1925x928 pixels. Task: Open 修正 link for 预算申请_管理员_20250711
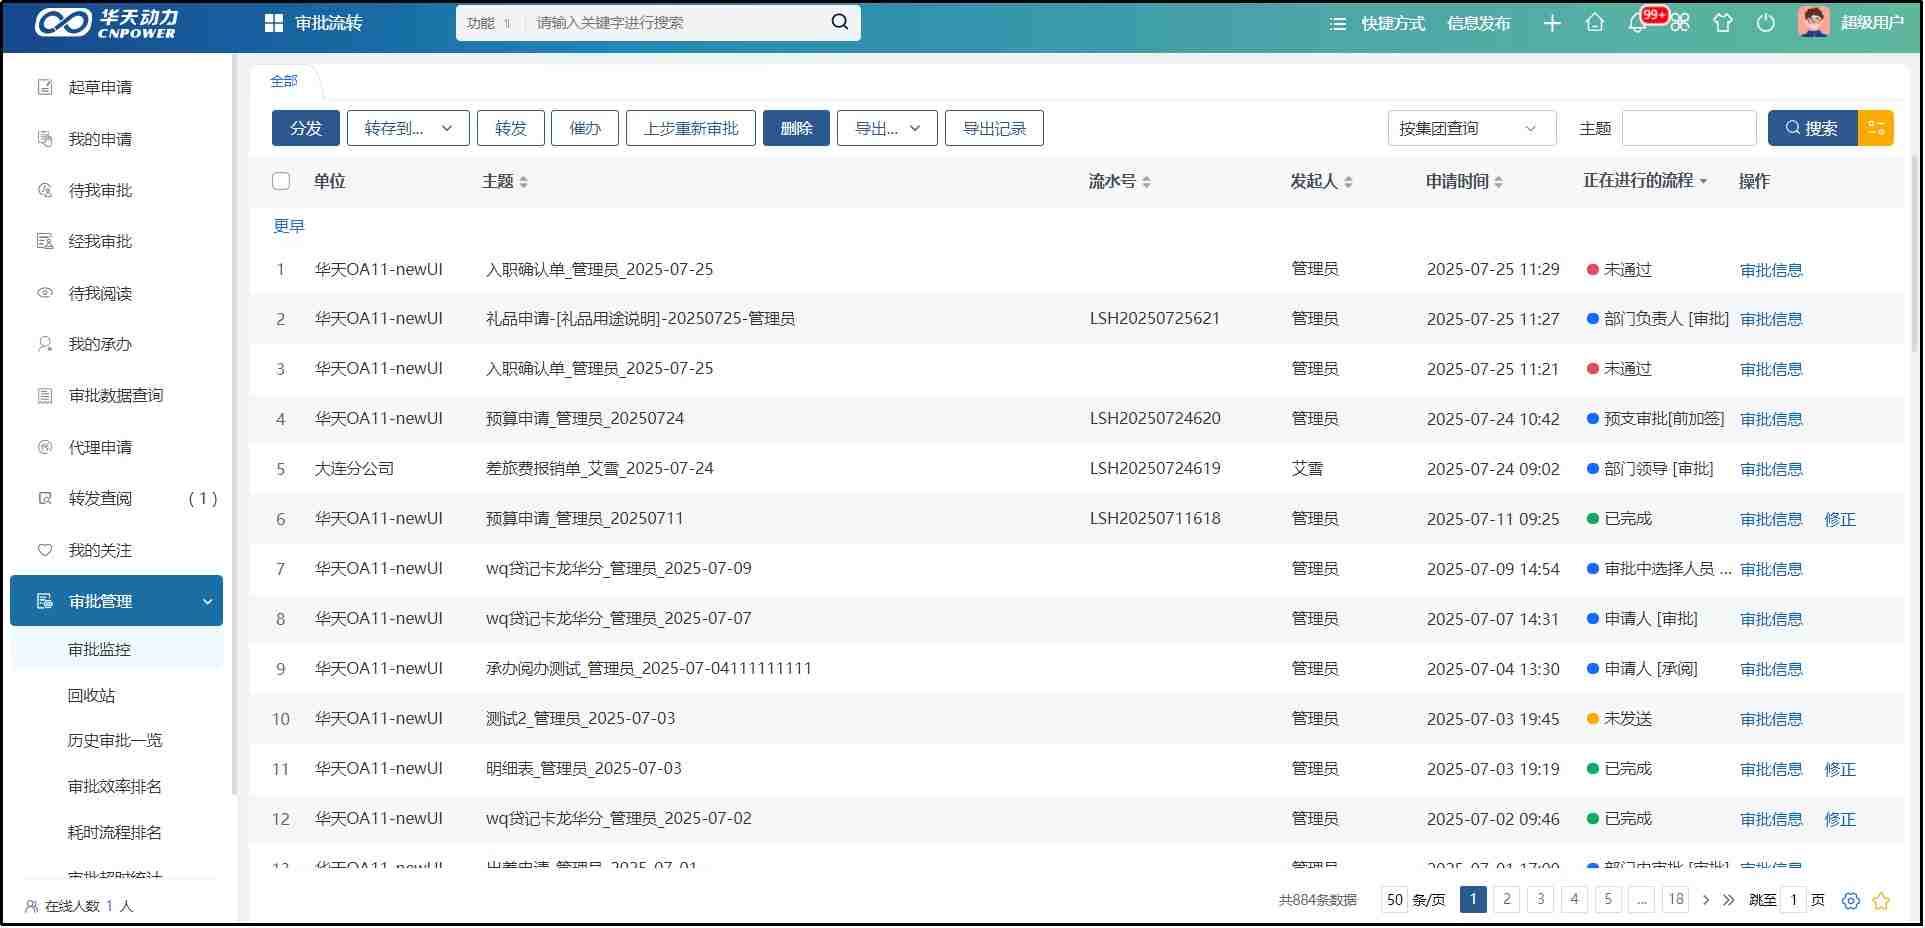[x=1840, y=519]
